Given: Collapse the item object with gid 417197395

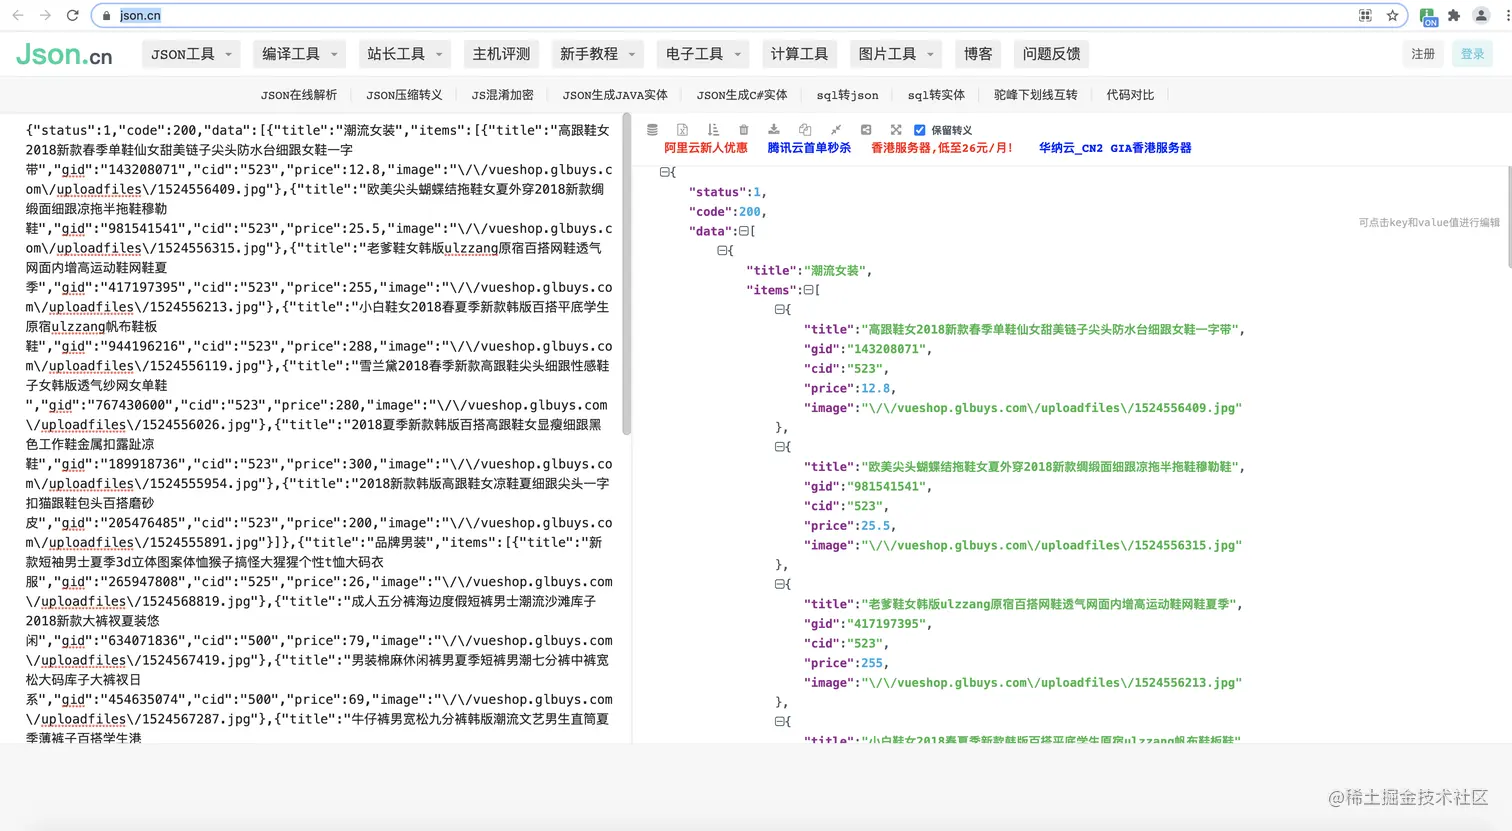Looking at the screenshot, I should click(x=780, y=584).
